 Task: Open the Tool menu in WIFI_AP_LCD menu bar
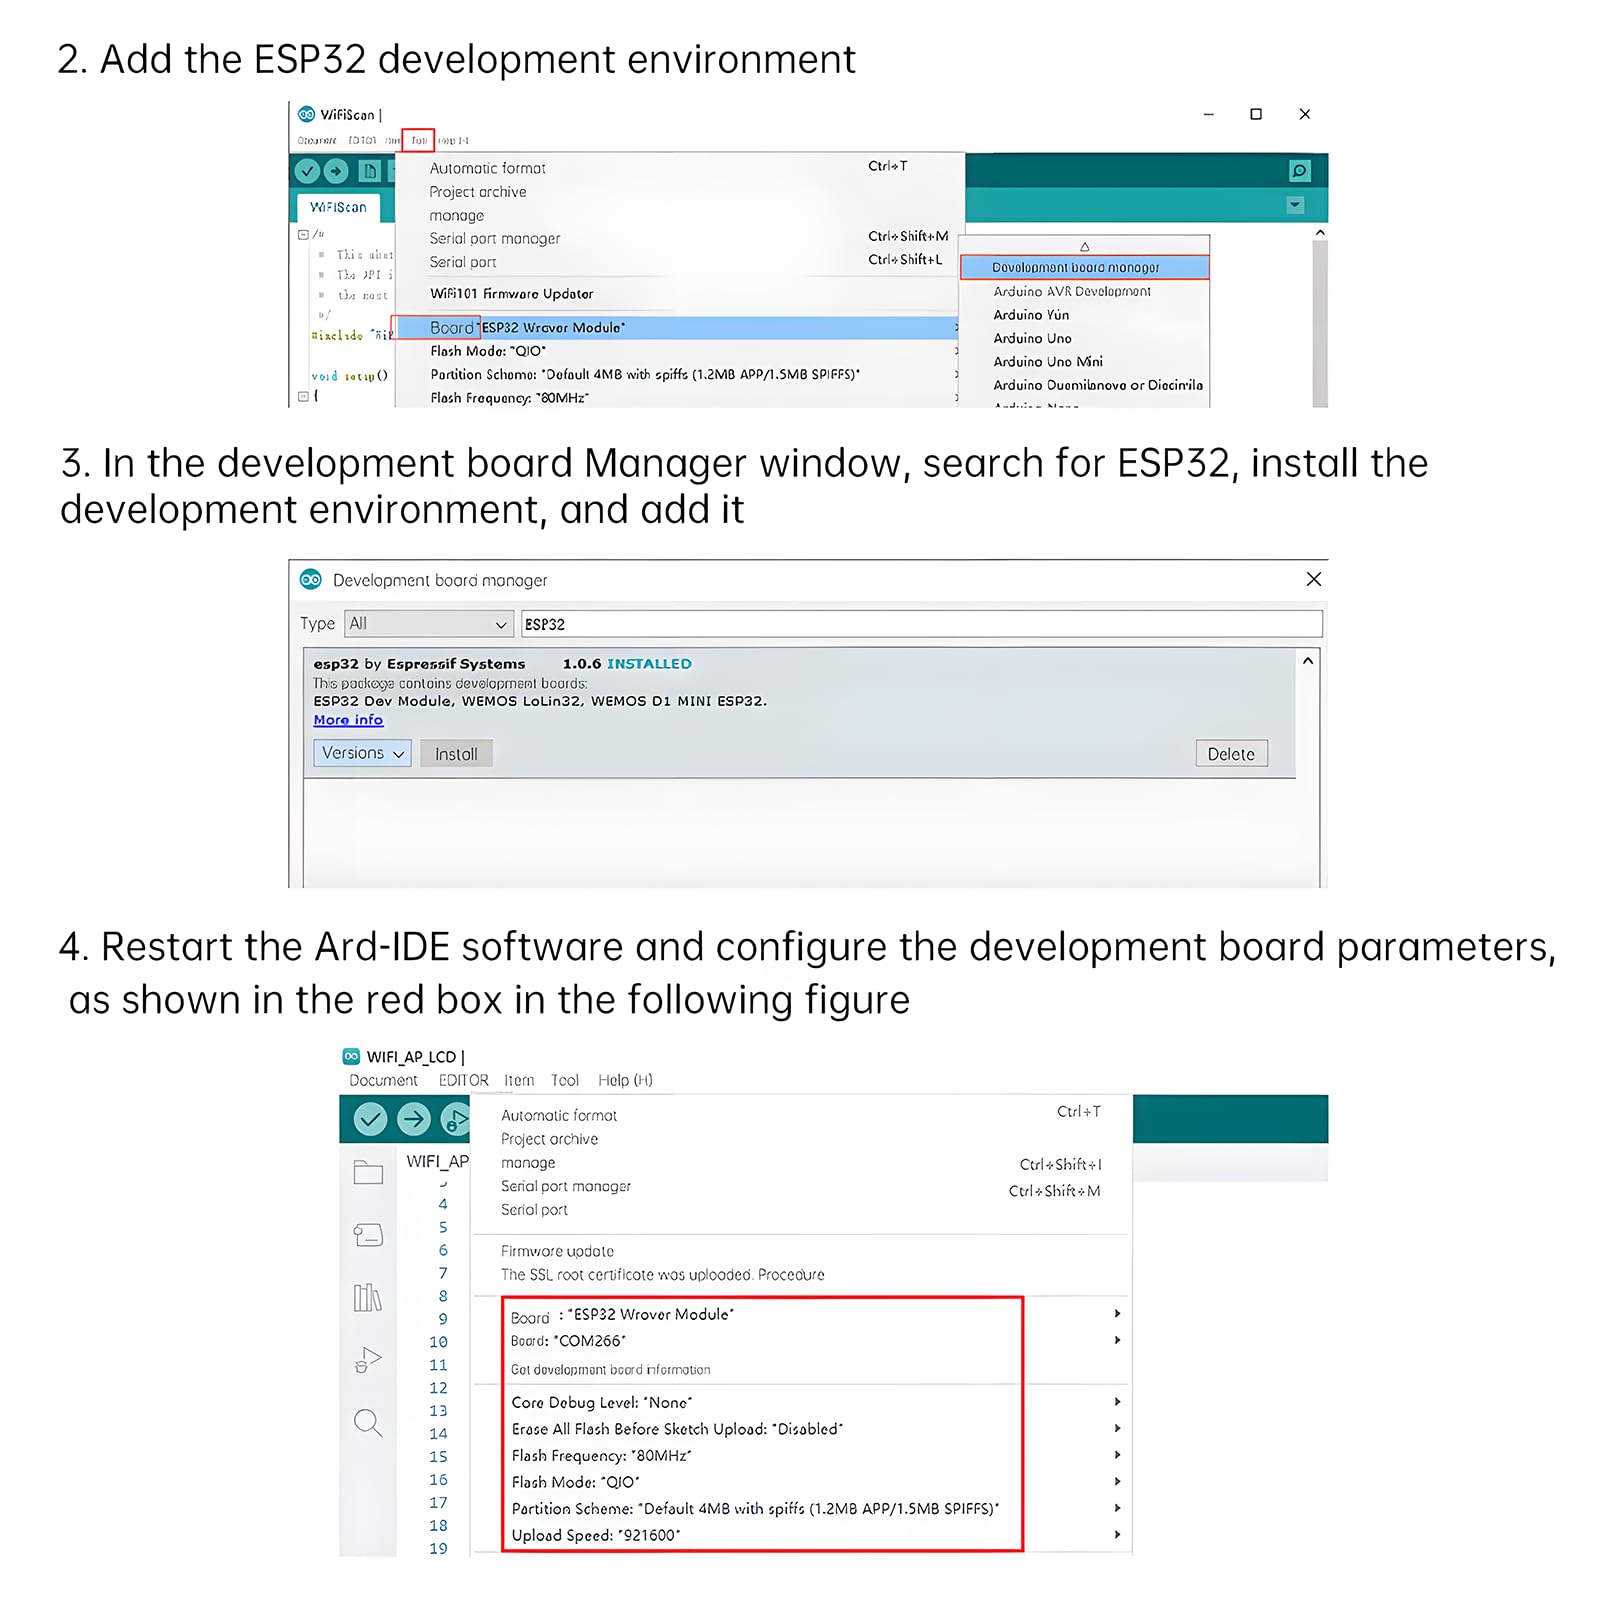[x=565, y=1080]
